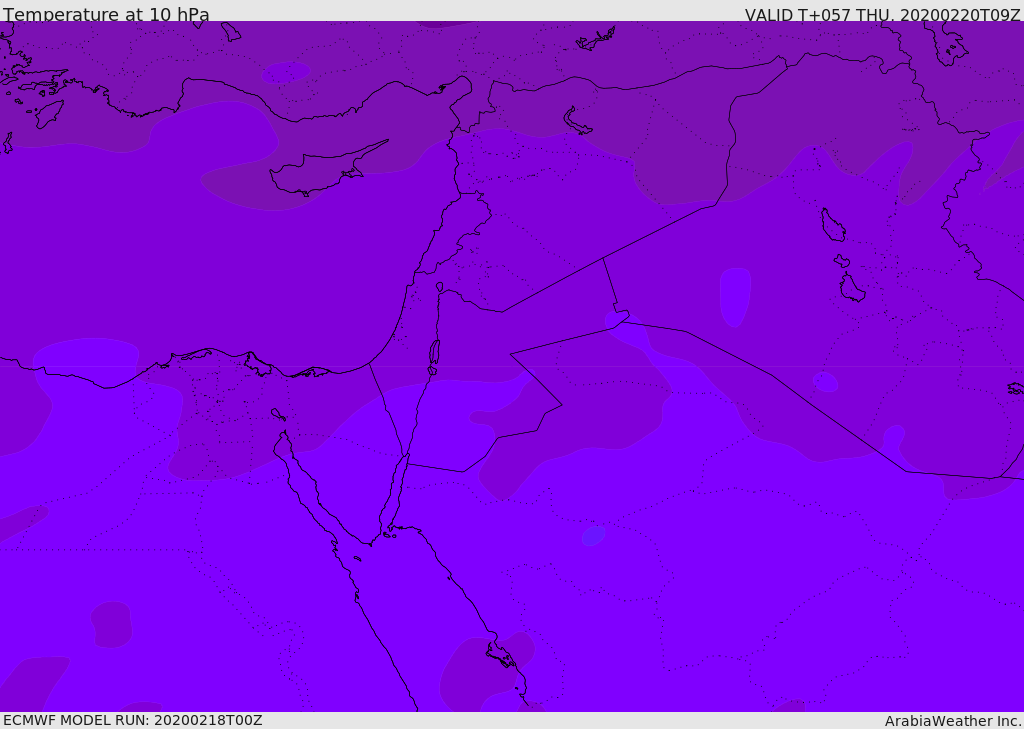The image size is (1024, 729).
Task: Click the Dead Sea outline
Action: tap(434, 352)
